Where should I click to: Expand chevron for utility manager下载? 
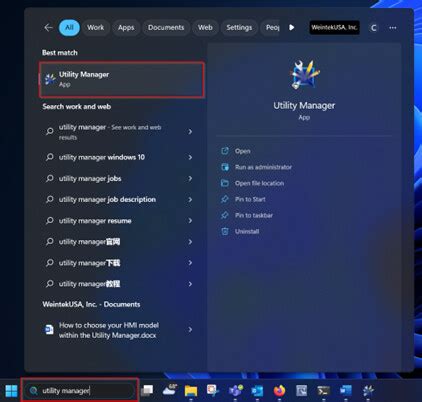tap(190, 263)
